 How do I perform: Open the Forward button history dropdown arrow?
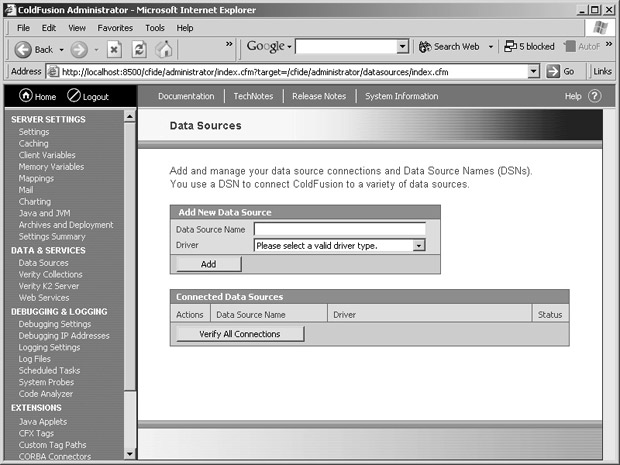(x=96, y=50)
